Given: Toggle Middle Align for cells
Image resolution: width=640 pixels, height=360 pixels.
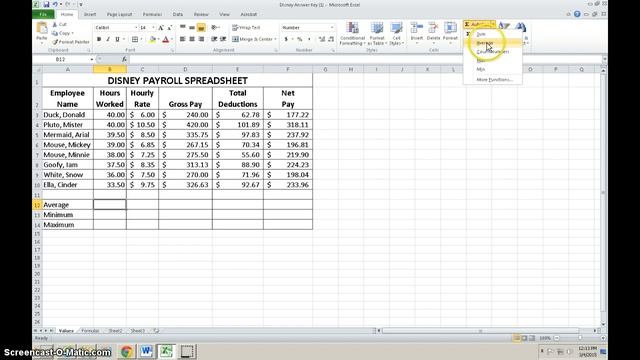Looking at the screenshot, I should tap(192, 27).
